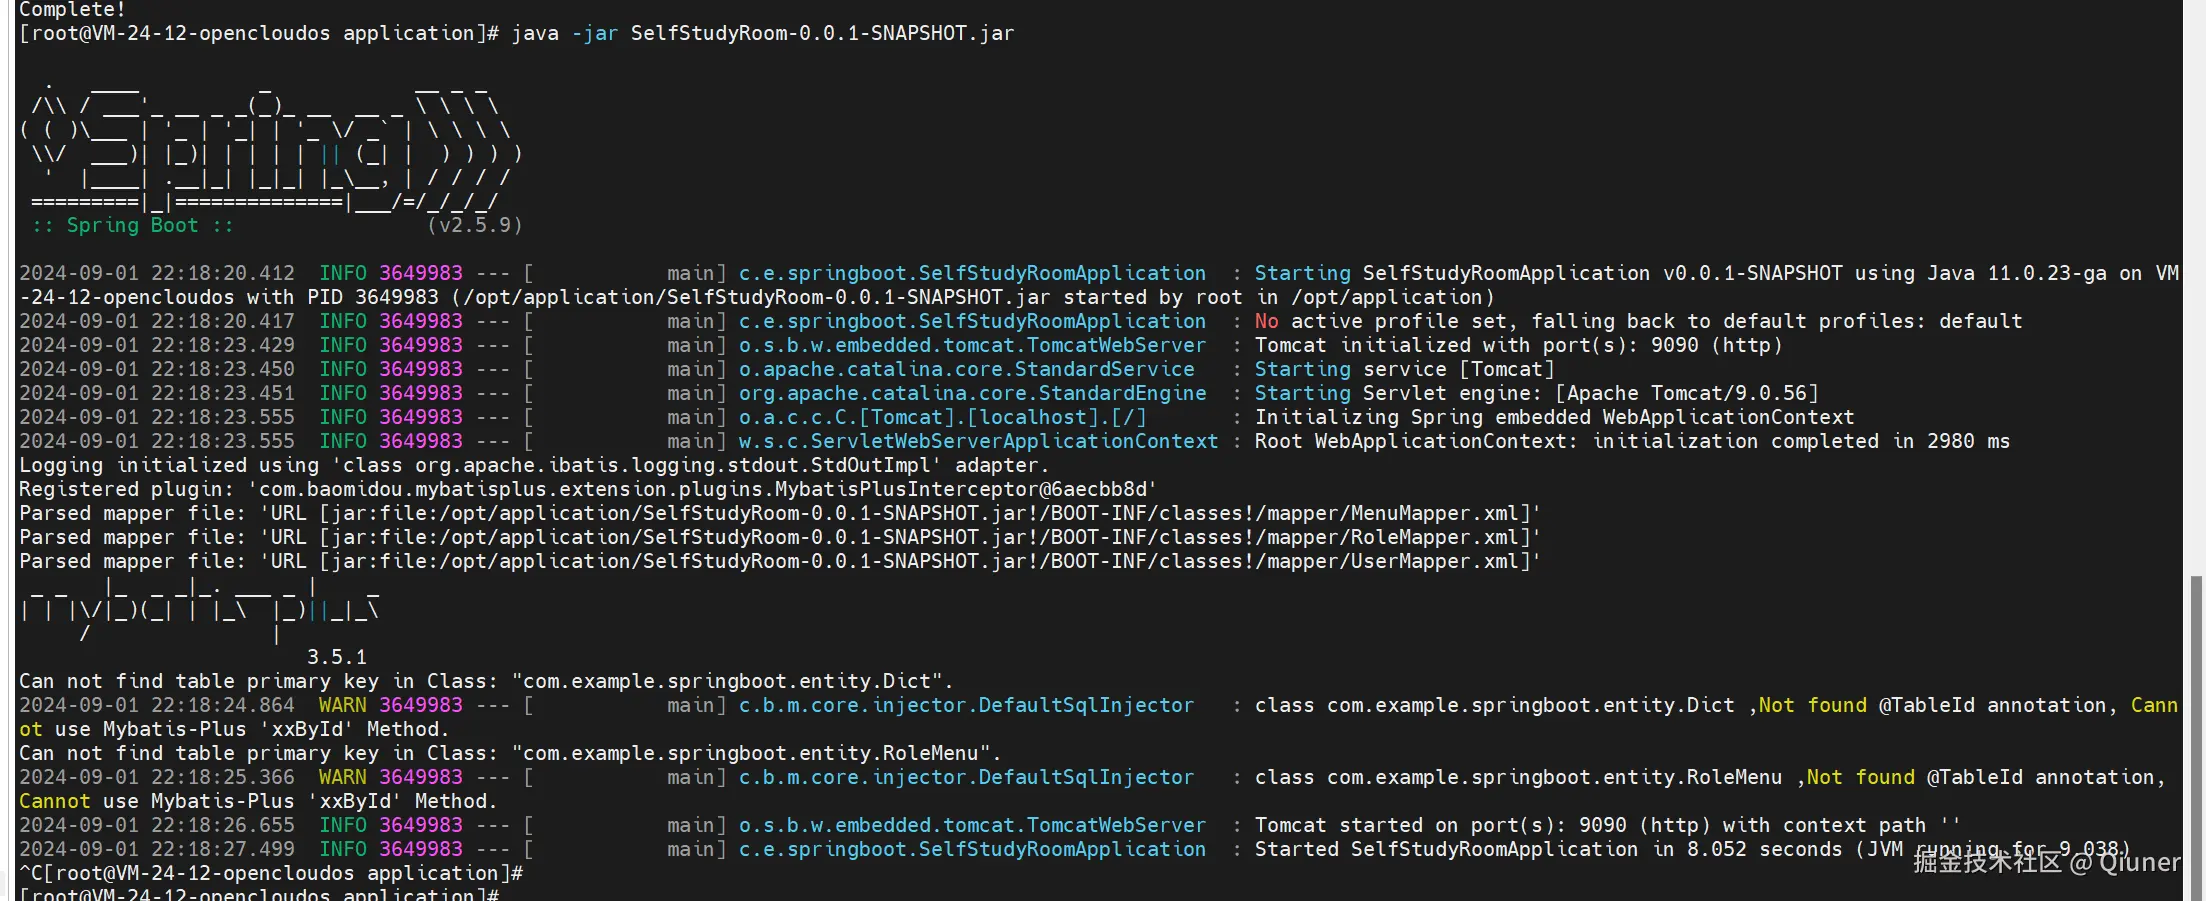Viewport: 2206px width, 901px height.
Task: Click the timestamp '2024-09-01 22:18:23.450'
Action: coord(157,369)
